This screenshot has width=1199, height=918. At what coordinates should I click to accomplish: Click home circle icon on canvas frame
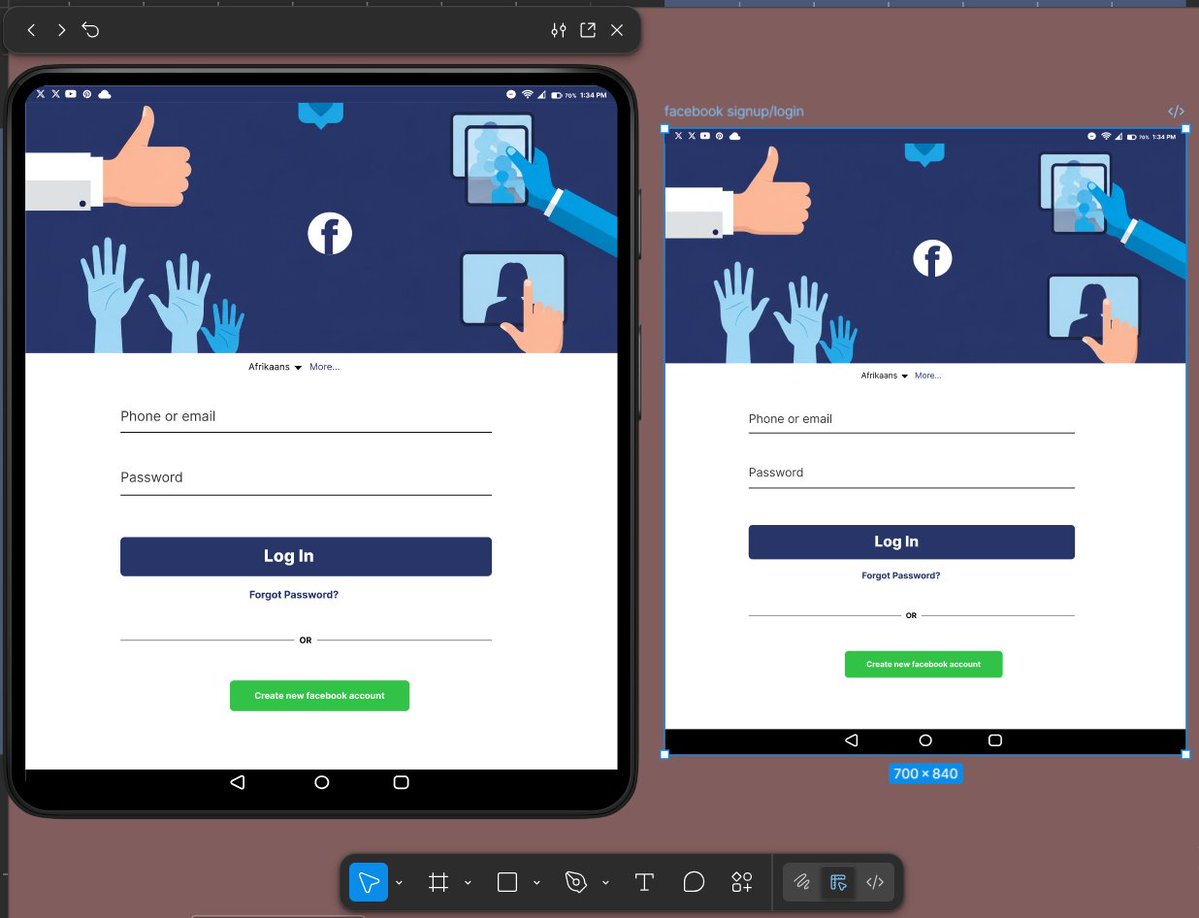[x=925, y=740]
